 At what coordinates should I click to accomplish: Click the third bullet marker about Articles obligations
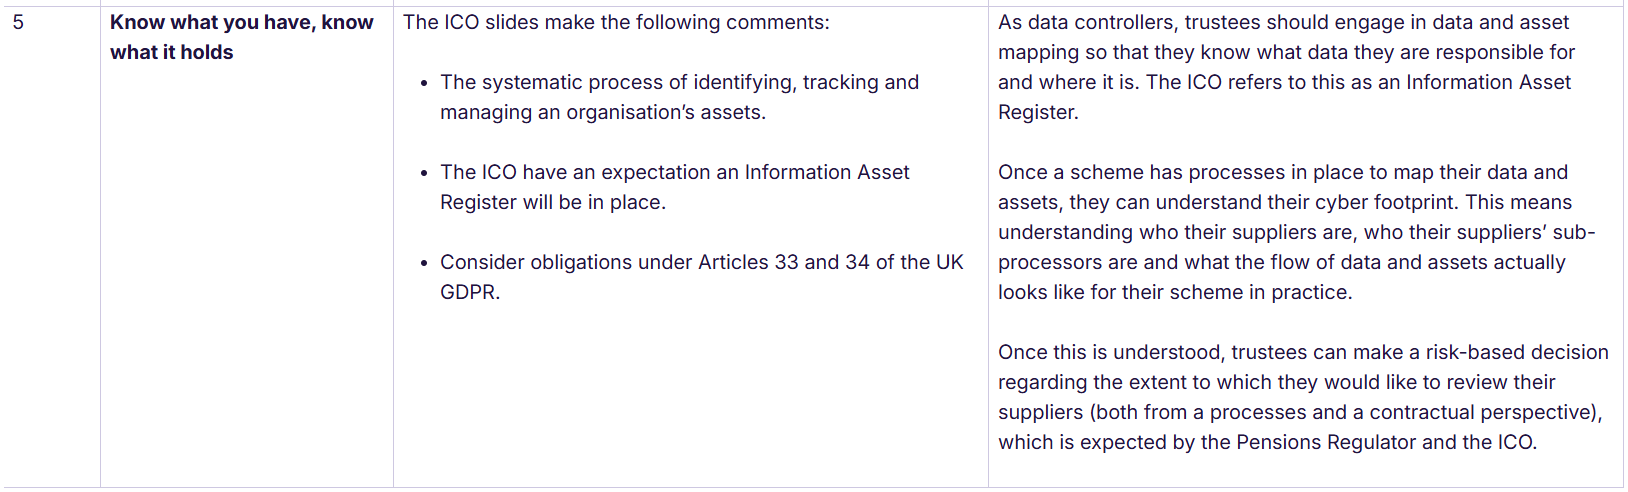(424, 263)
